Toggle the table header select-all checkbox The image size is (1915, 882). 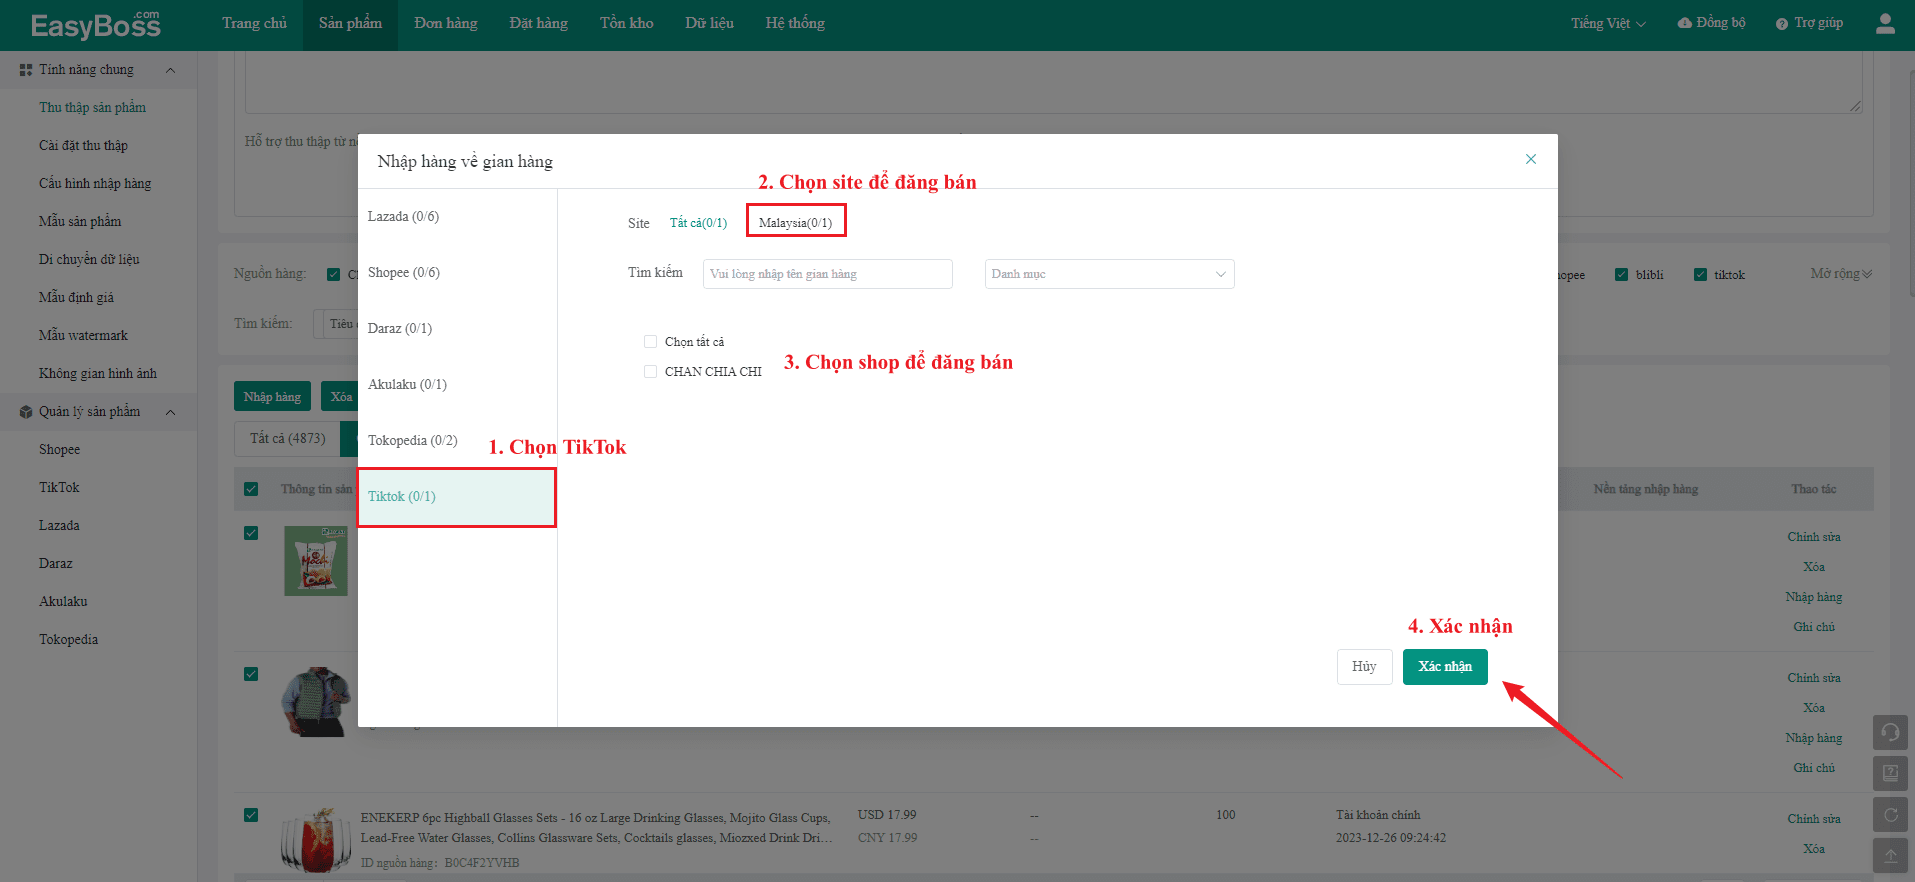(x=251, y=489)
